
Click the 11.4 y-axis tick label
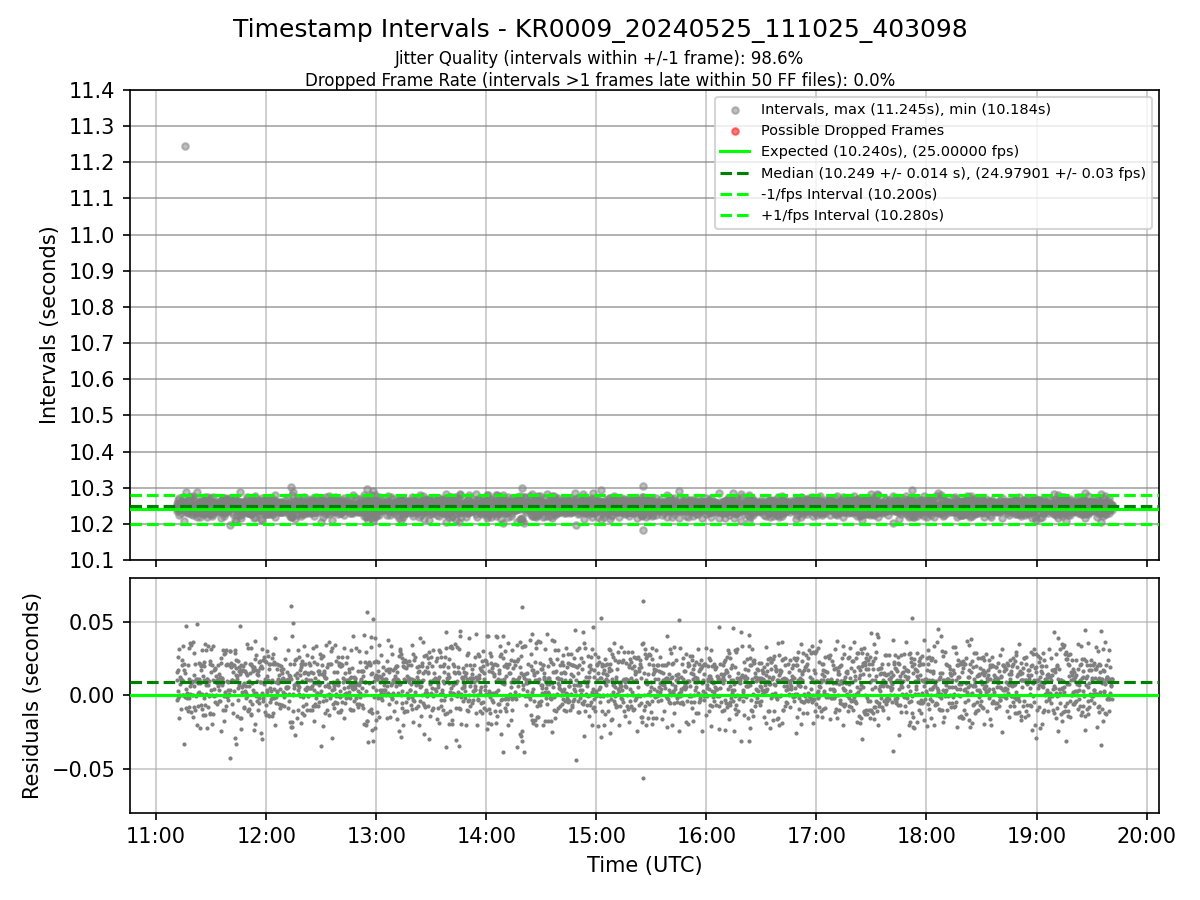91,91
